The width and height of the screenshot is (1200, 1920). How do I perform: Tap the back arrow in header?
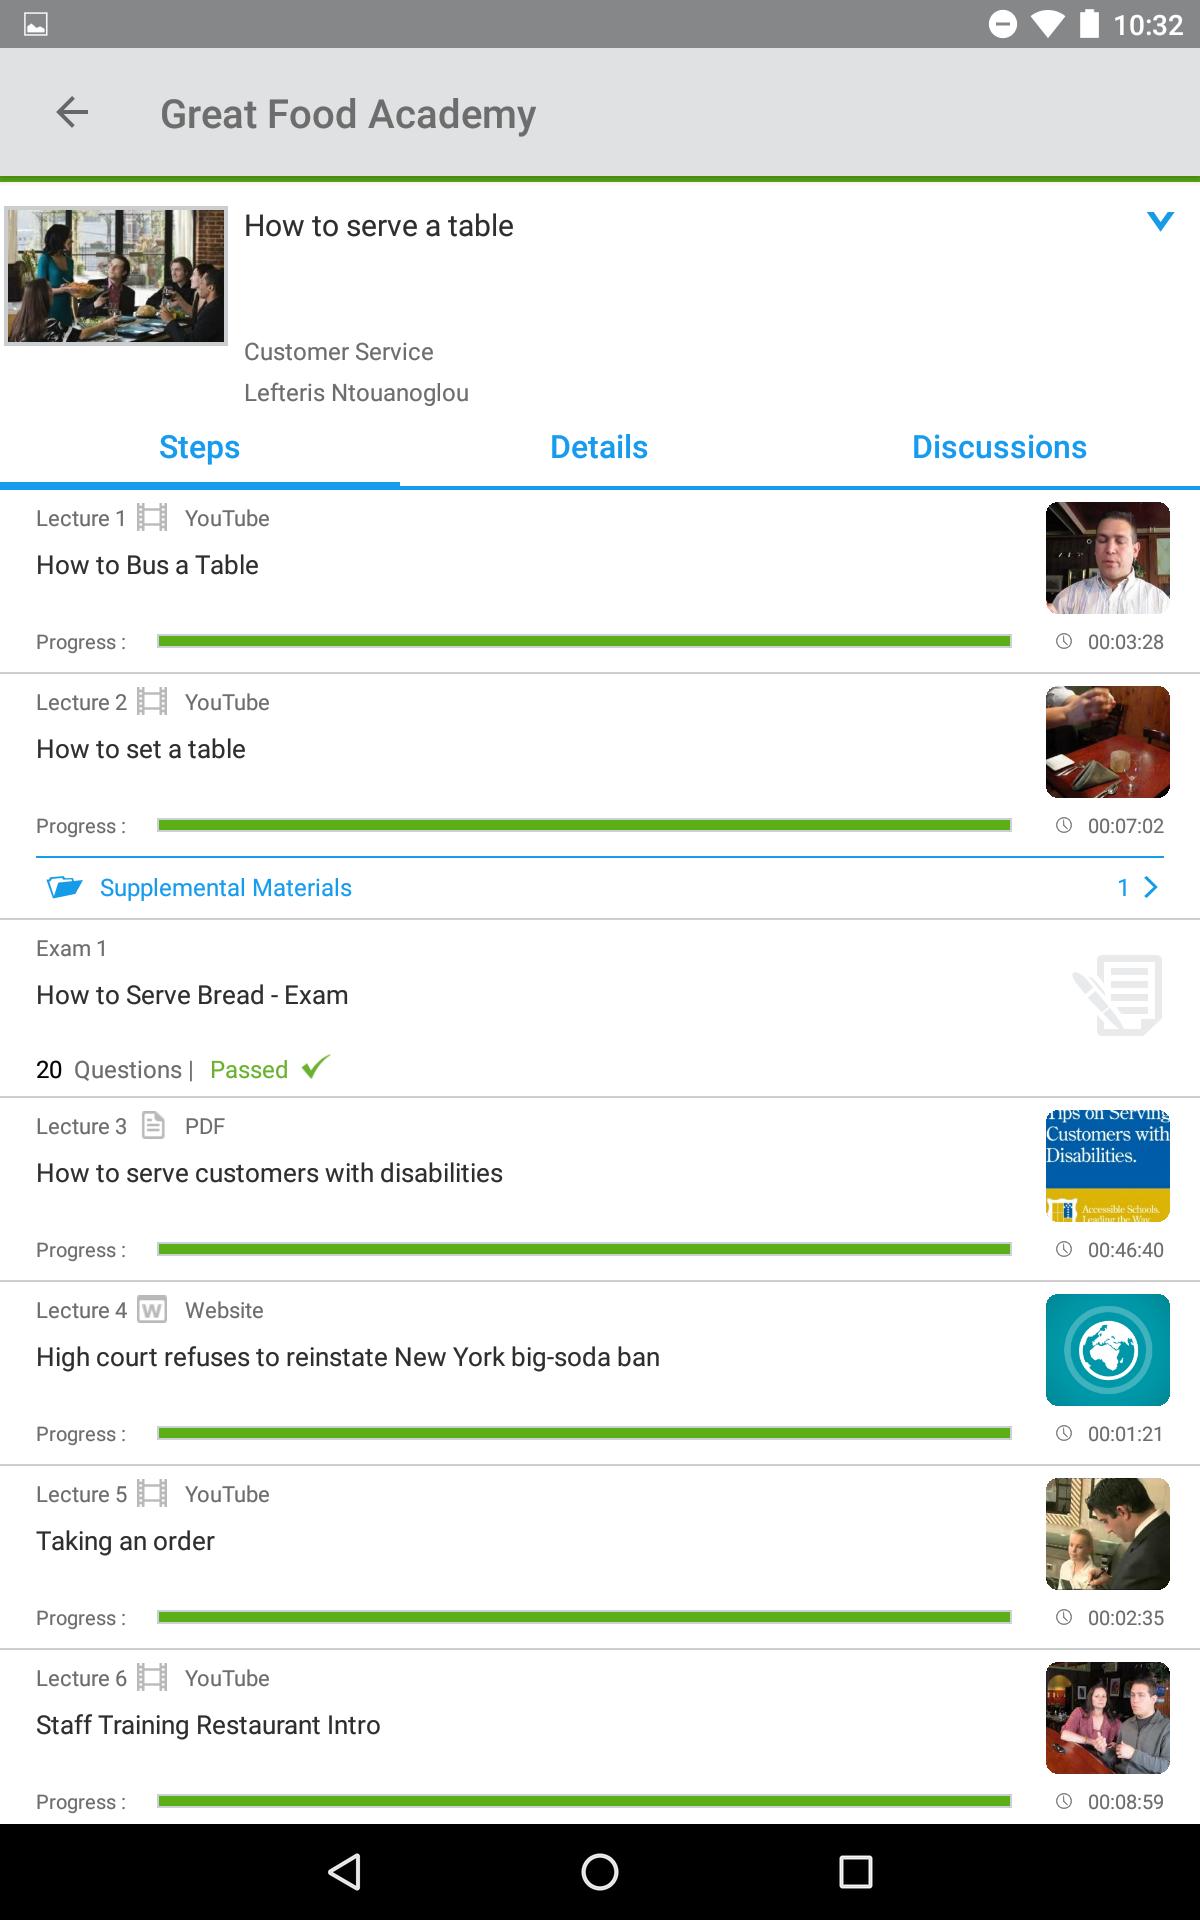pyautogui.click(x=72, y=112)
